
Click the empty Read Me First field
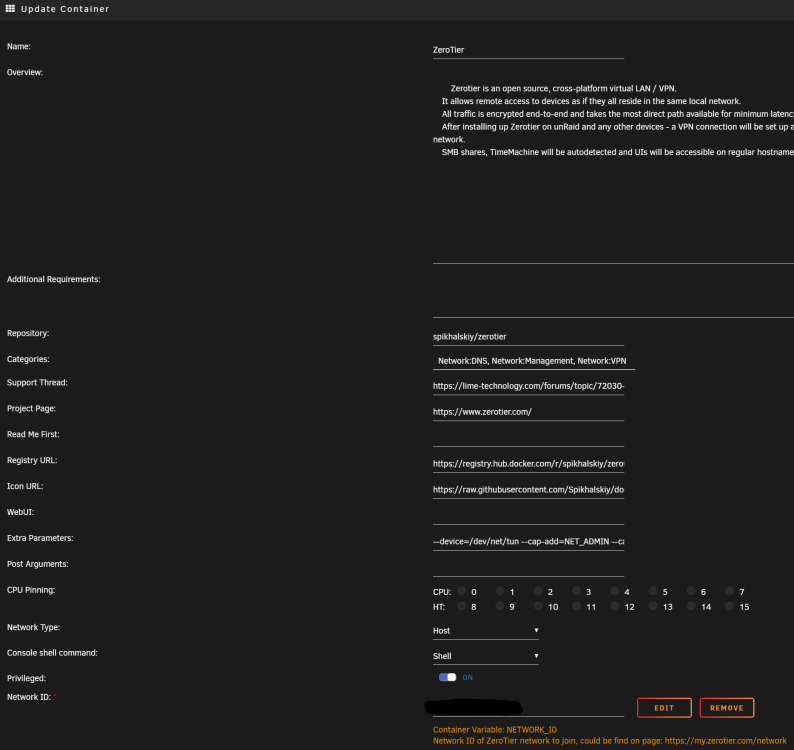[x=528, y=438]
